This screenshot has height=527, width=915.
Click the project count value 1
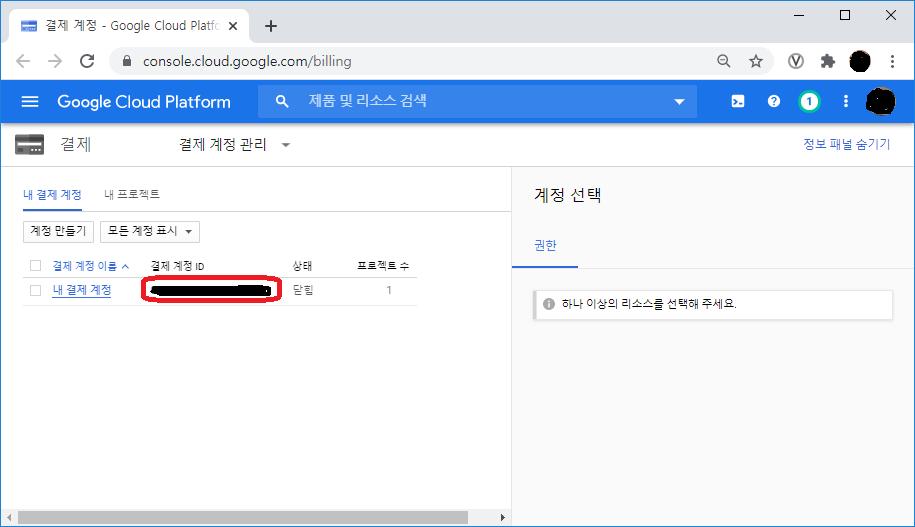[389, 290]
